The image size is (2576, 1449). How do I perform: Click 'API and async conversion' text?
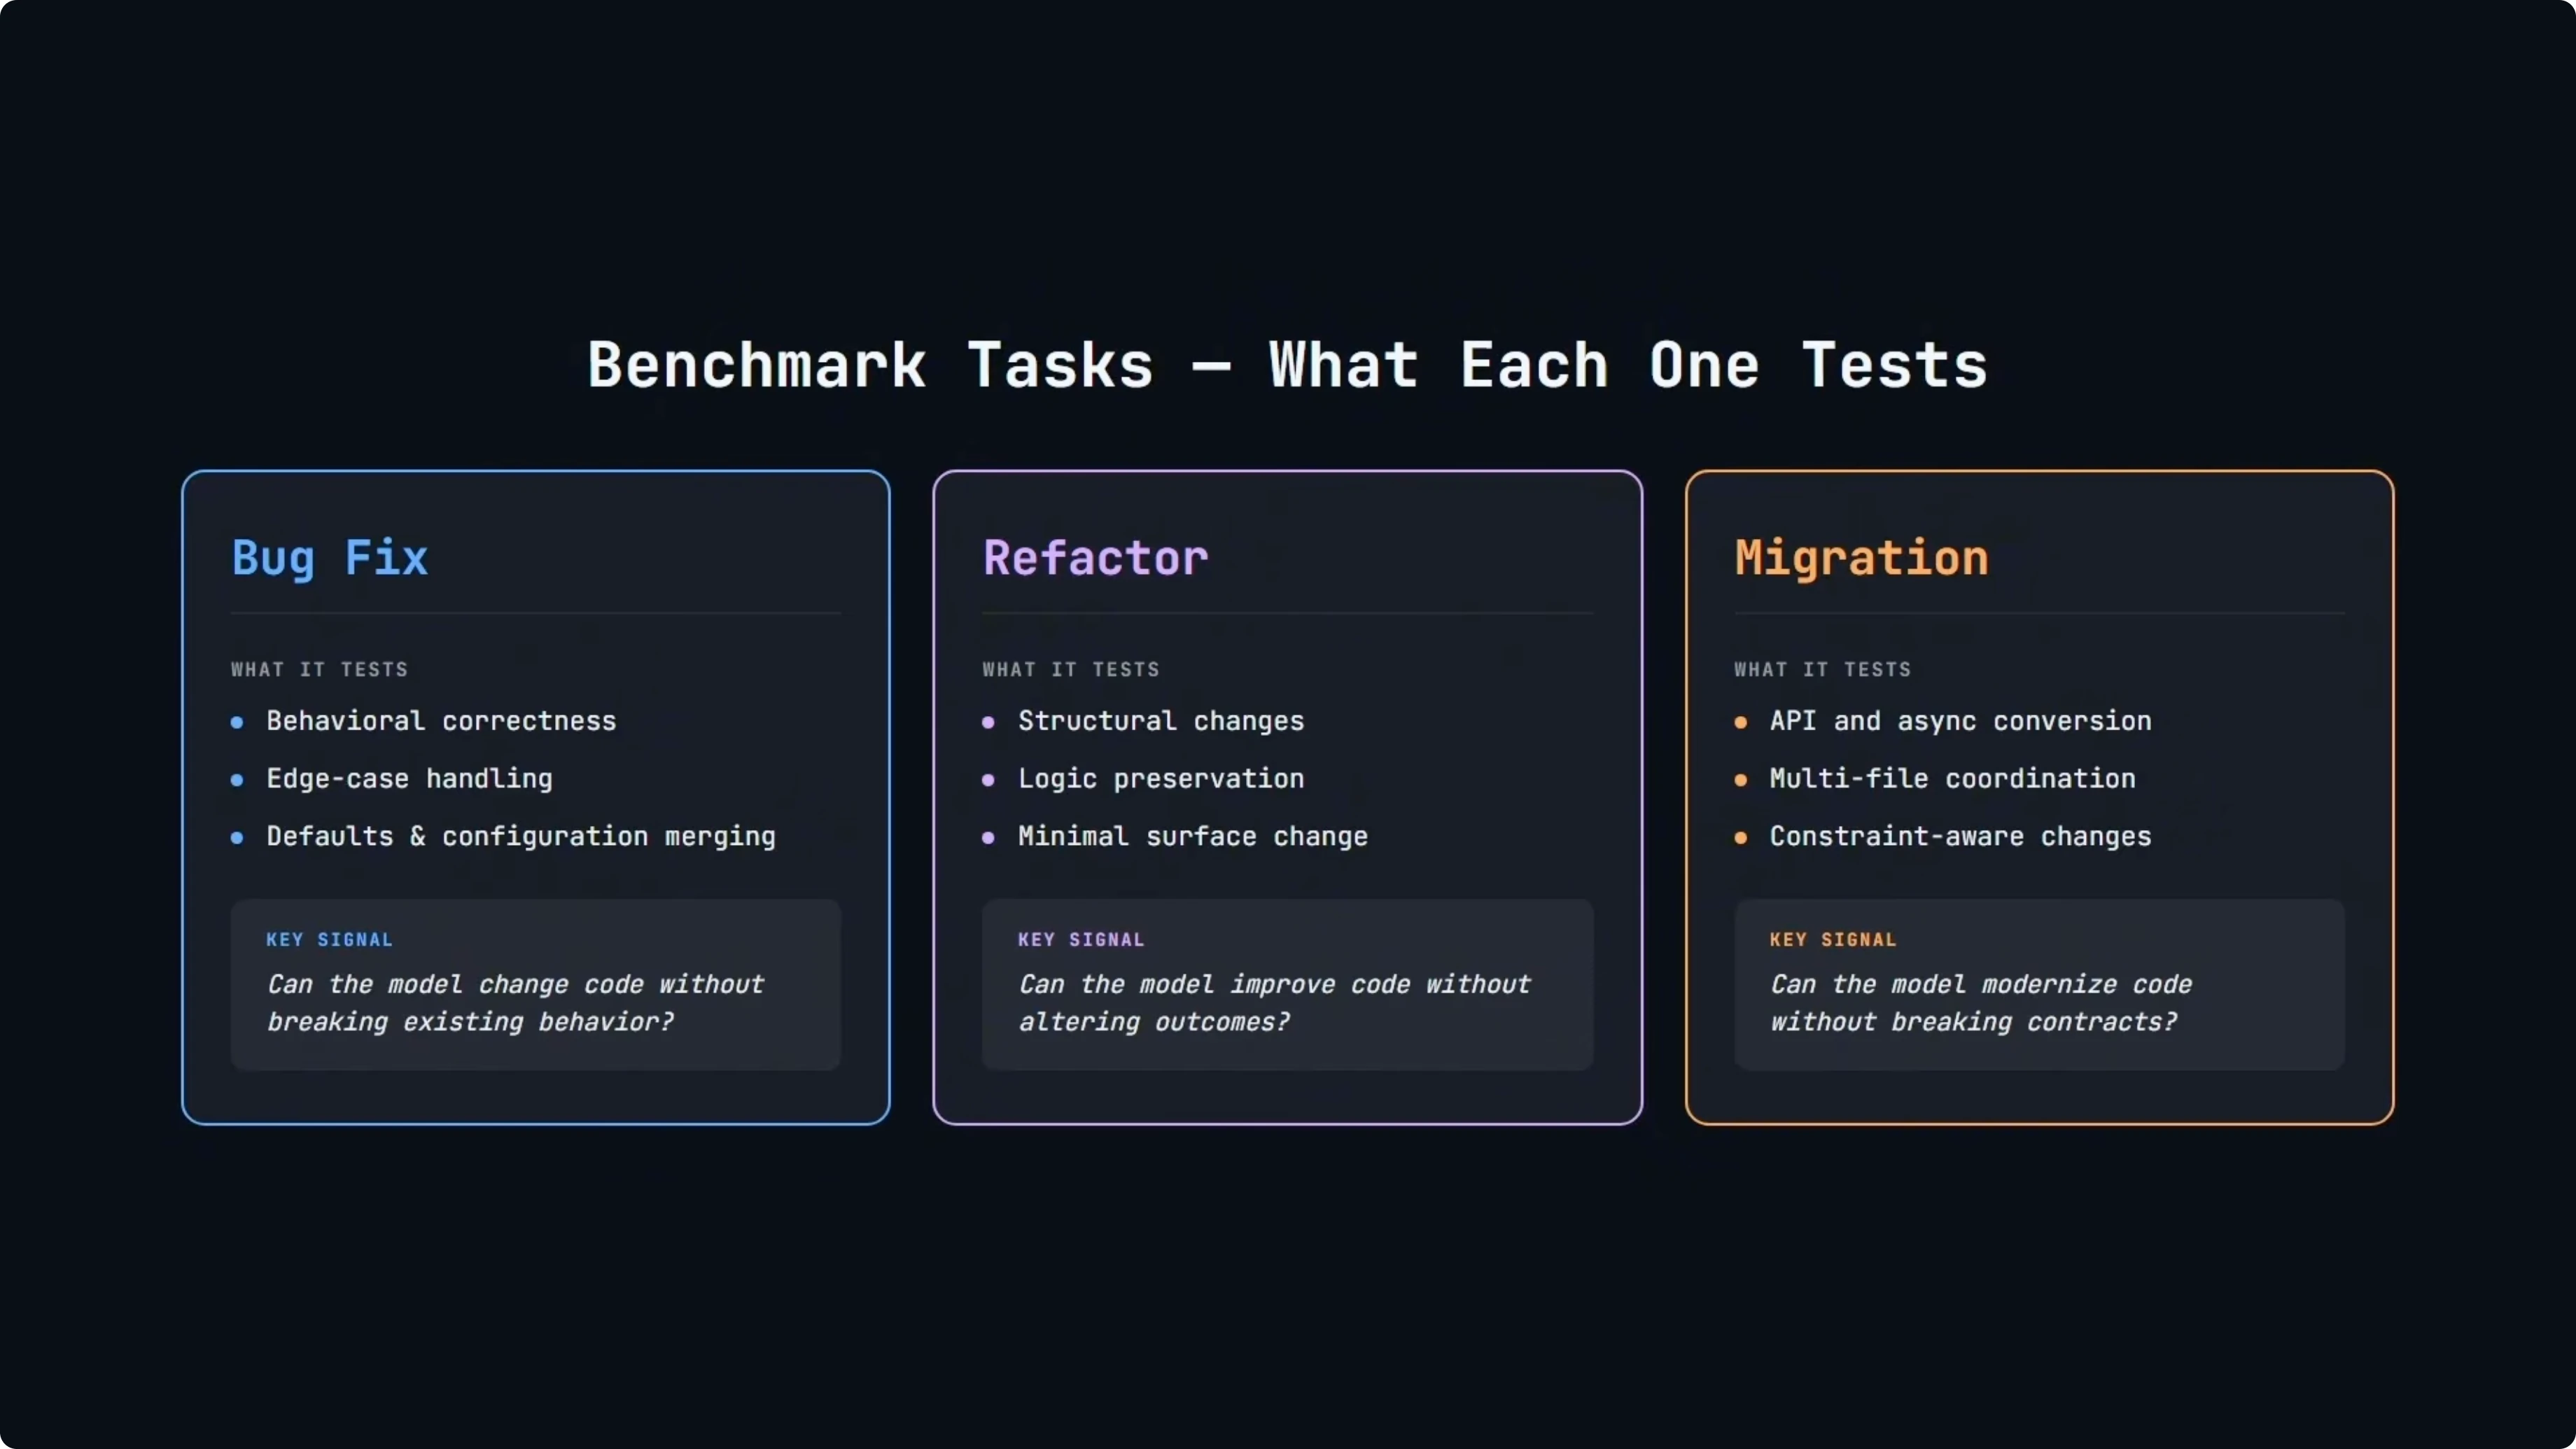[x=1960, y=721]
